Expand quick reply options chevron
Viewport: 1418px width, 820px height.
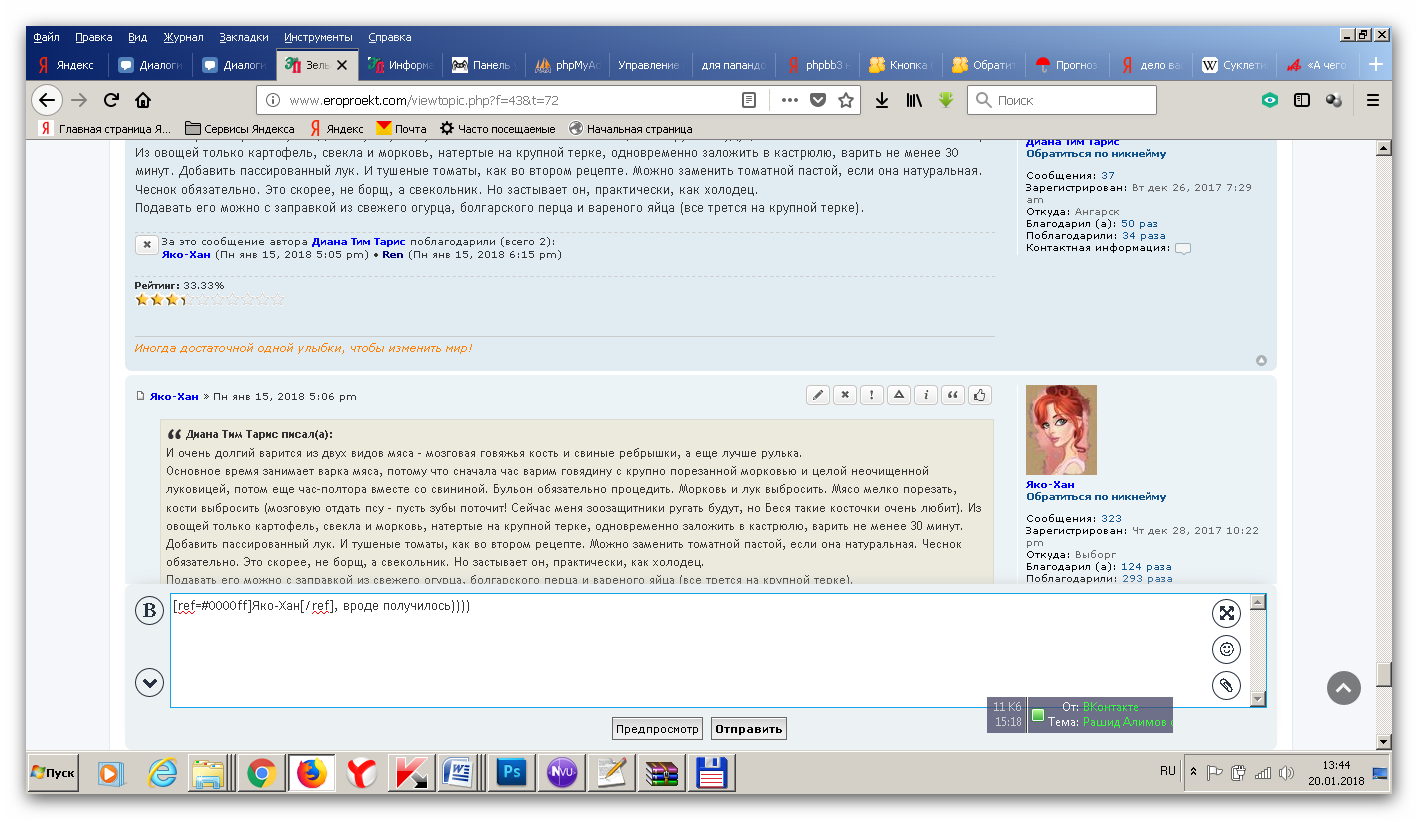pyautogui.click(x=149, y=683)
